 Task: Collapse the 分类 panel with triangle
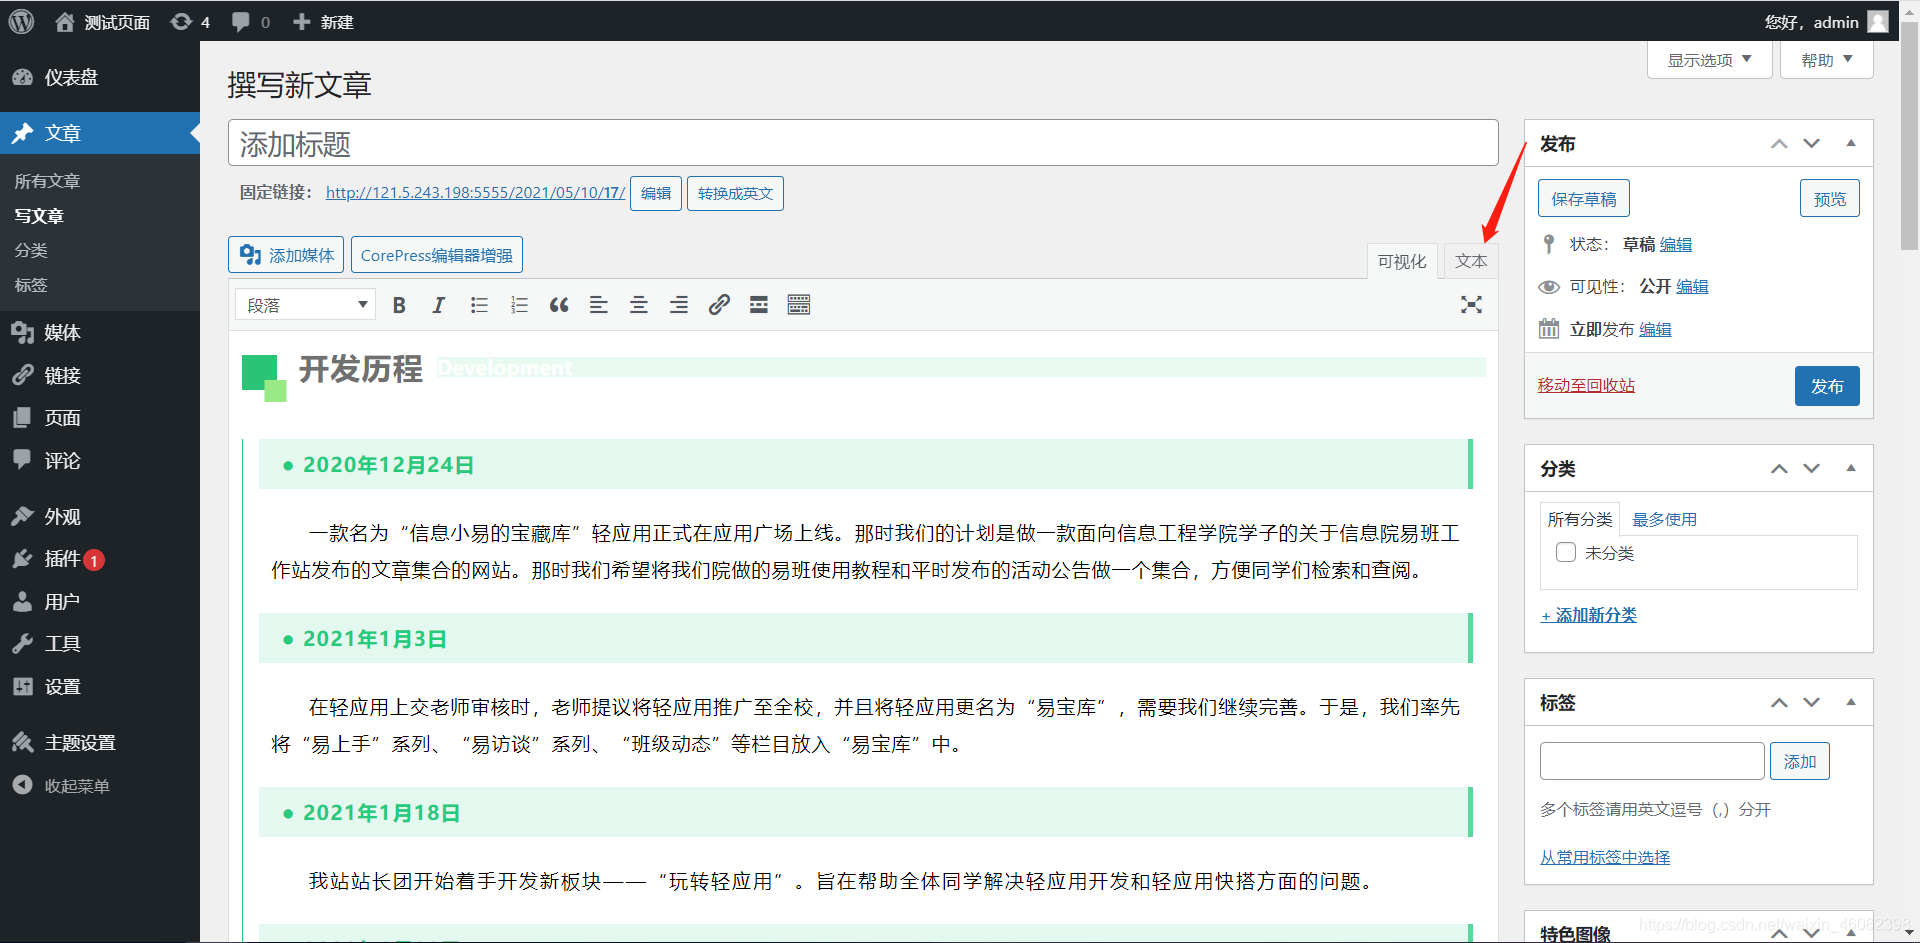(x=1851, y=468)
